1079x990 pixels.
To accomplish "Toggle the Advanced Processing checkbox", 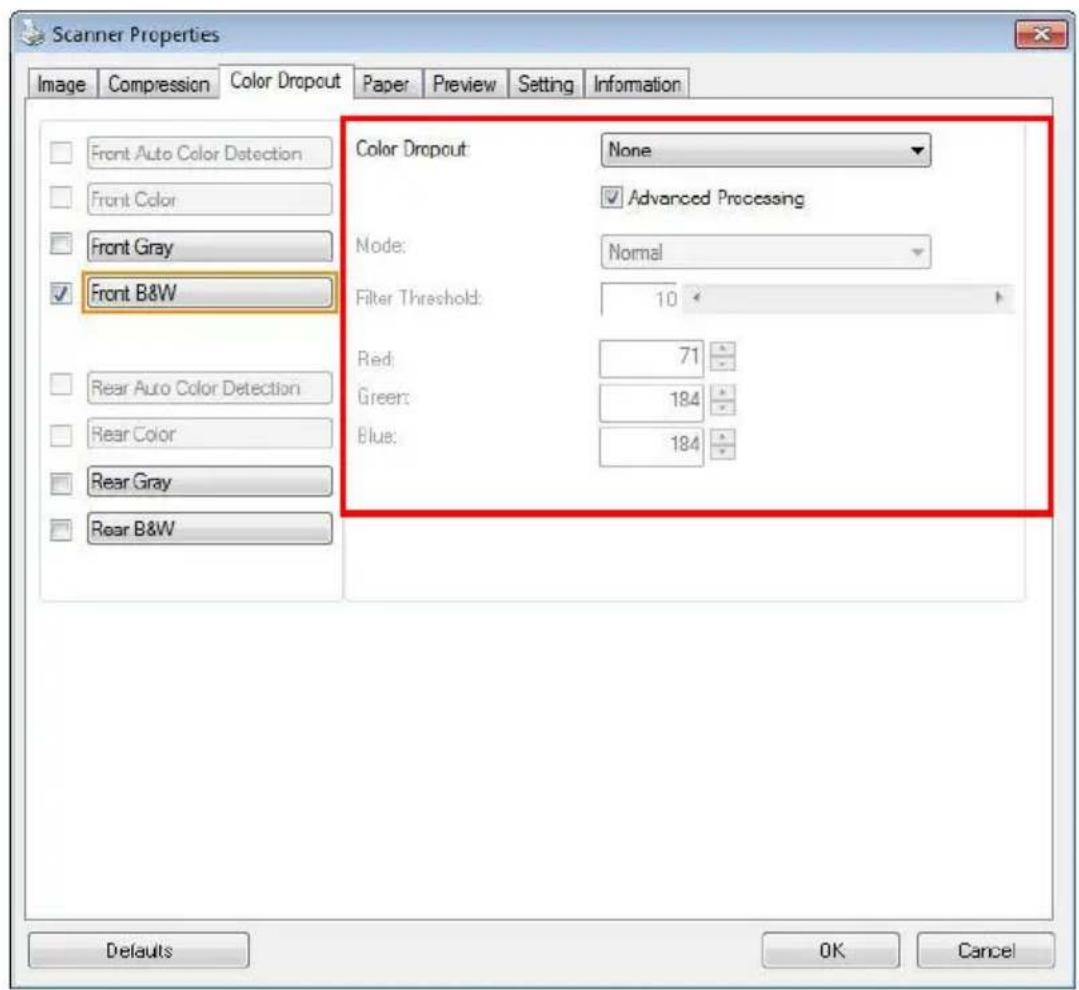I will pos(611,197).
